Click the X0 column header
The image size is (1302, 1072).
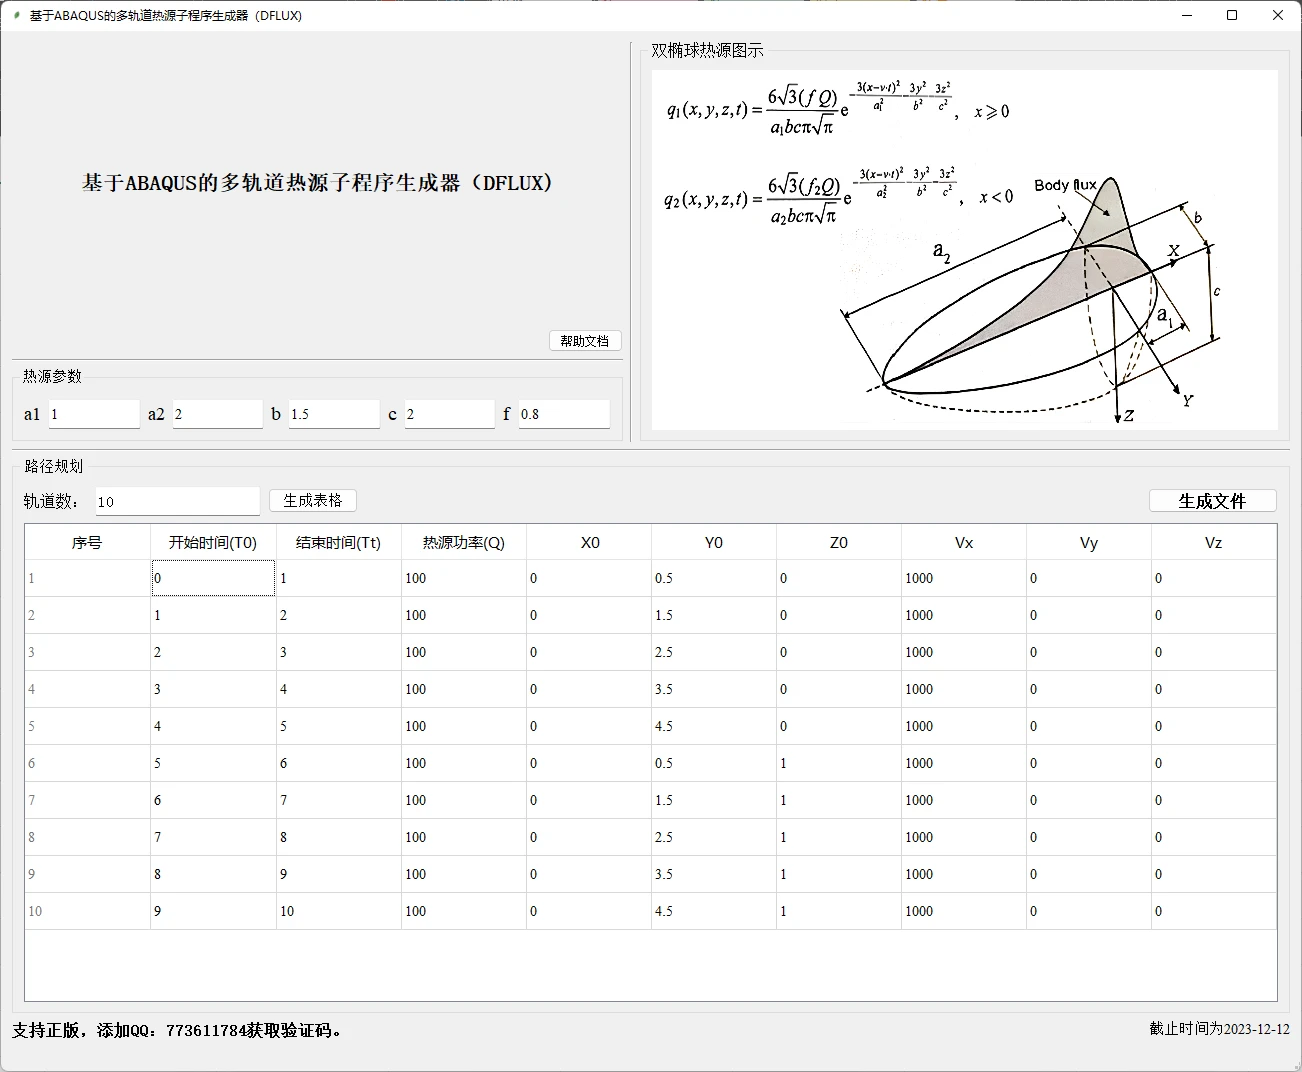(589, 542)
